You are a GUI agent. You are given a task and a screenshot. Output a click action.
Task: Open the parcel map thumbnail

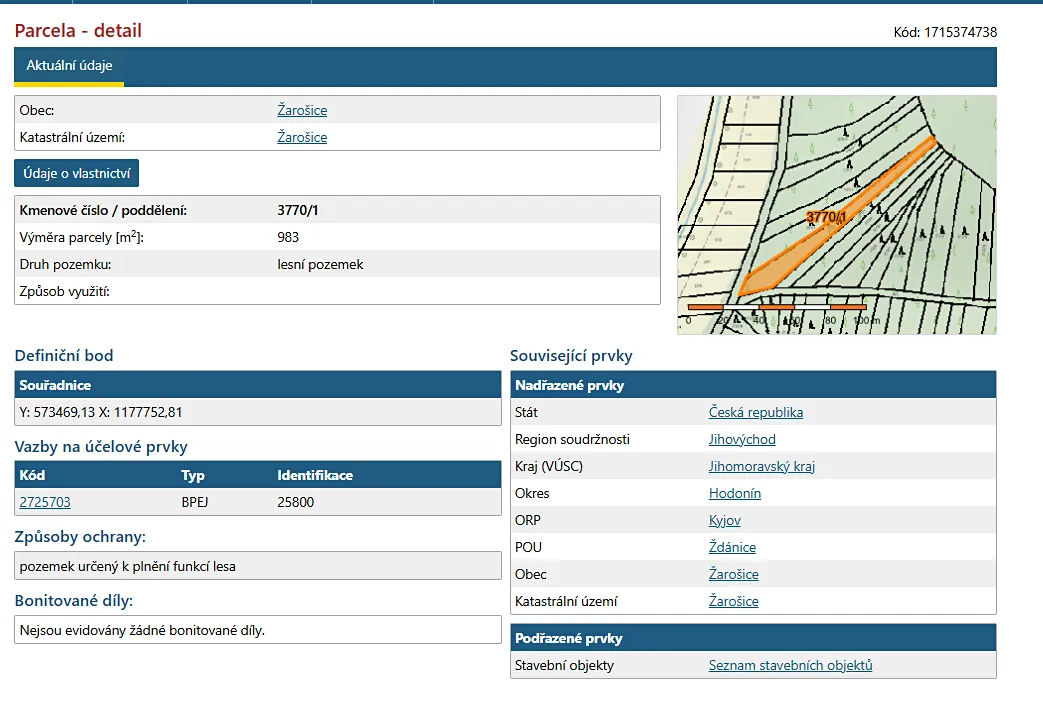coord(837,215)
